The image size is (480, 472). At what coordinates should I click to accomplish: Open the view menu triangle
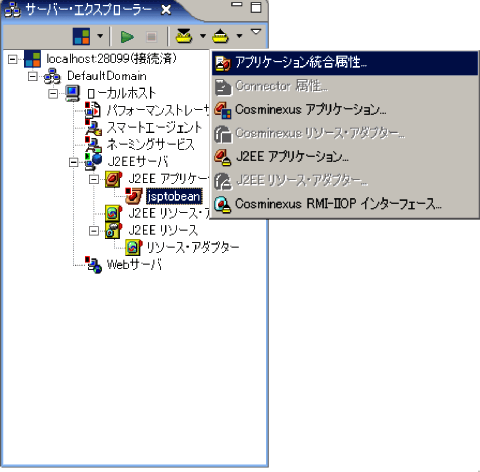(256, 32)
